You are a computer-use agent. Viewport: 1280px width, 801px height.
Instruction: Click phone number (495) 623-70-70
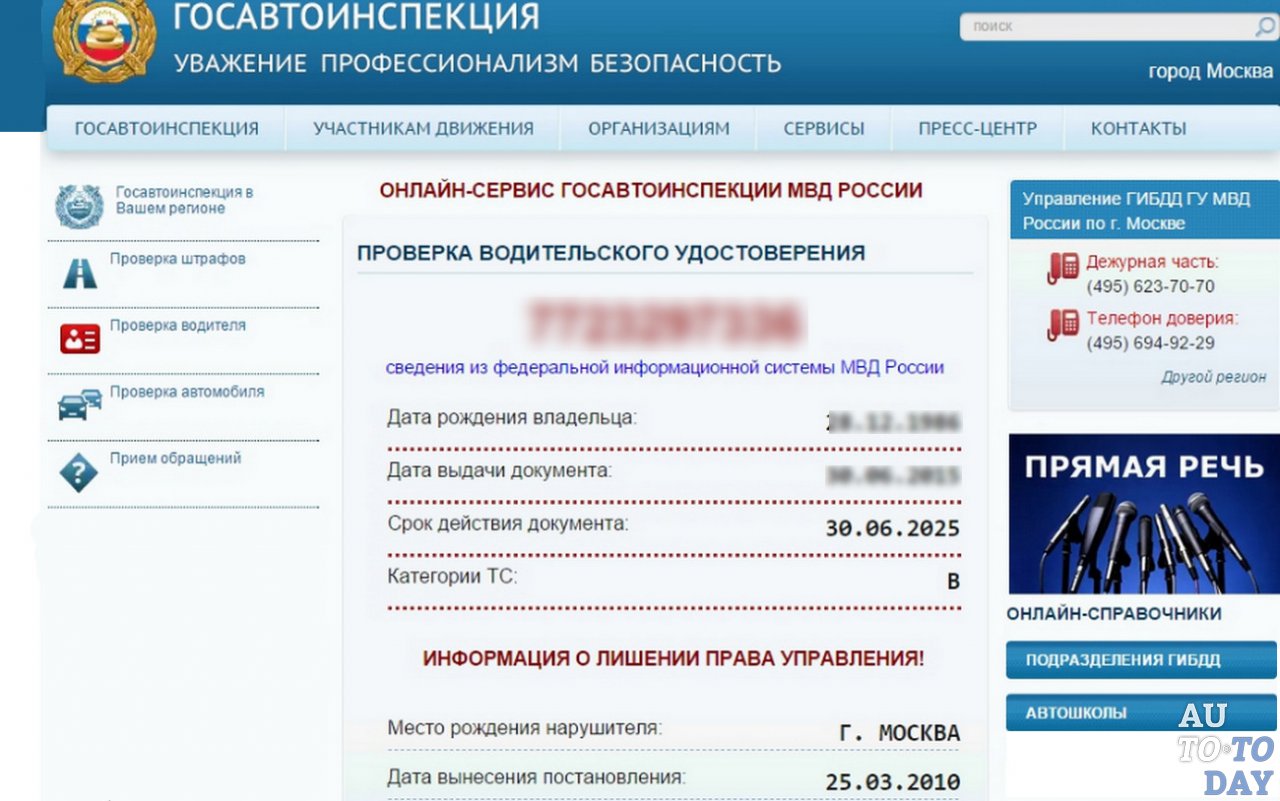pos(1150,286)
